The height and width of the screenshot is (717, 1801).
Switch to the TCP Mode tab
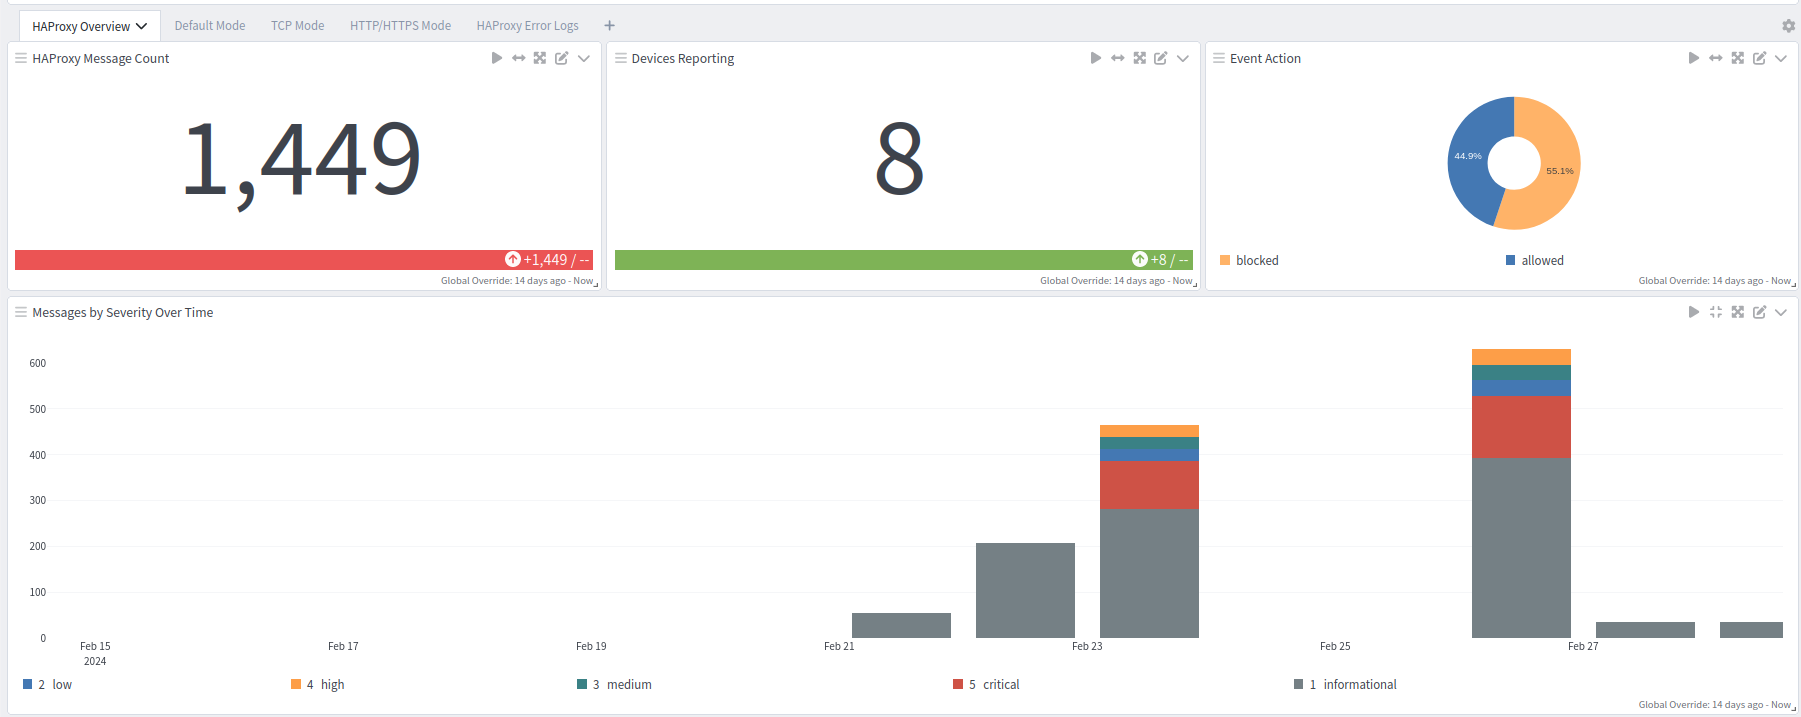(x=297, y=26)
